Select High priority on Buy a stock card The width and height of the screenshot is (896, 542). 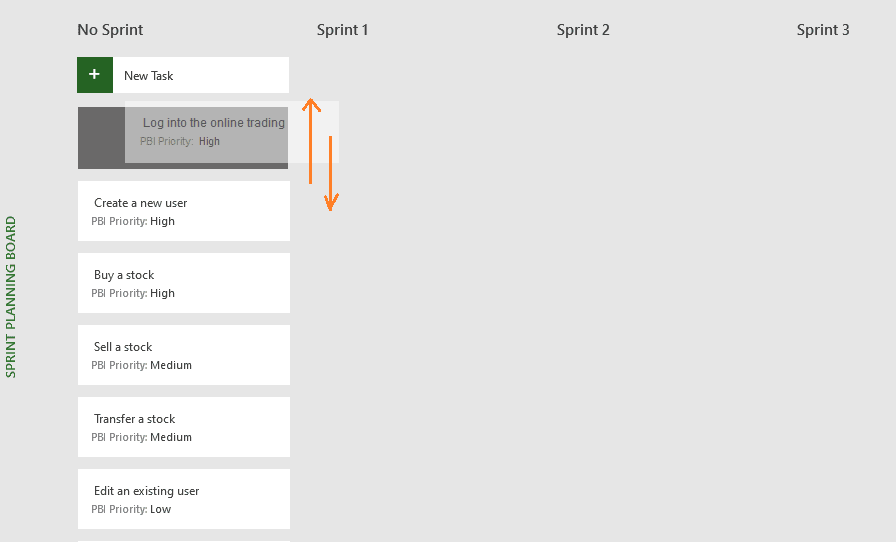click(162, 293)
